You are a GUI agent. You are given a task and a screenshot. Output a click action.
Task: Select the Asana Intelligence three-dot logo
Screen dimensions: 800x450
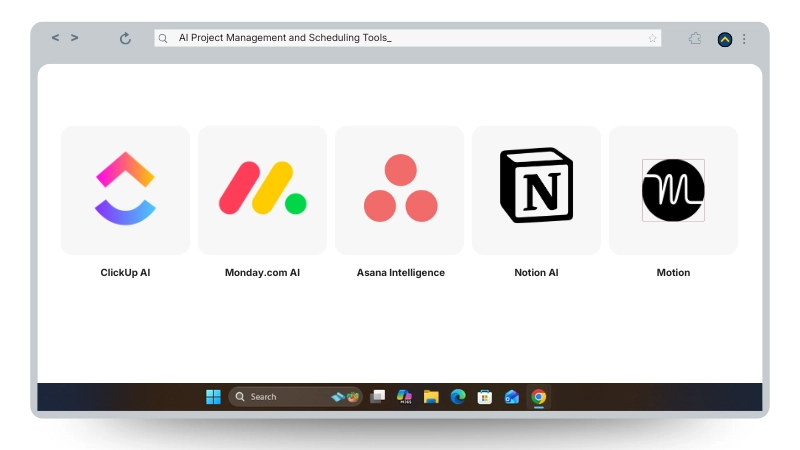(401, 188)
